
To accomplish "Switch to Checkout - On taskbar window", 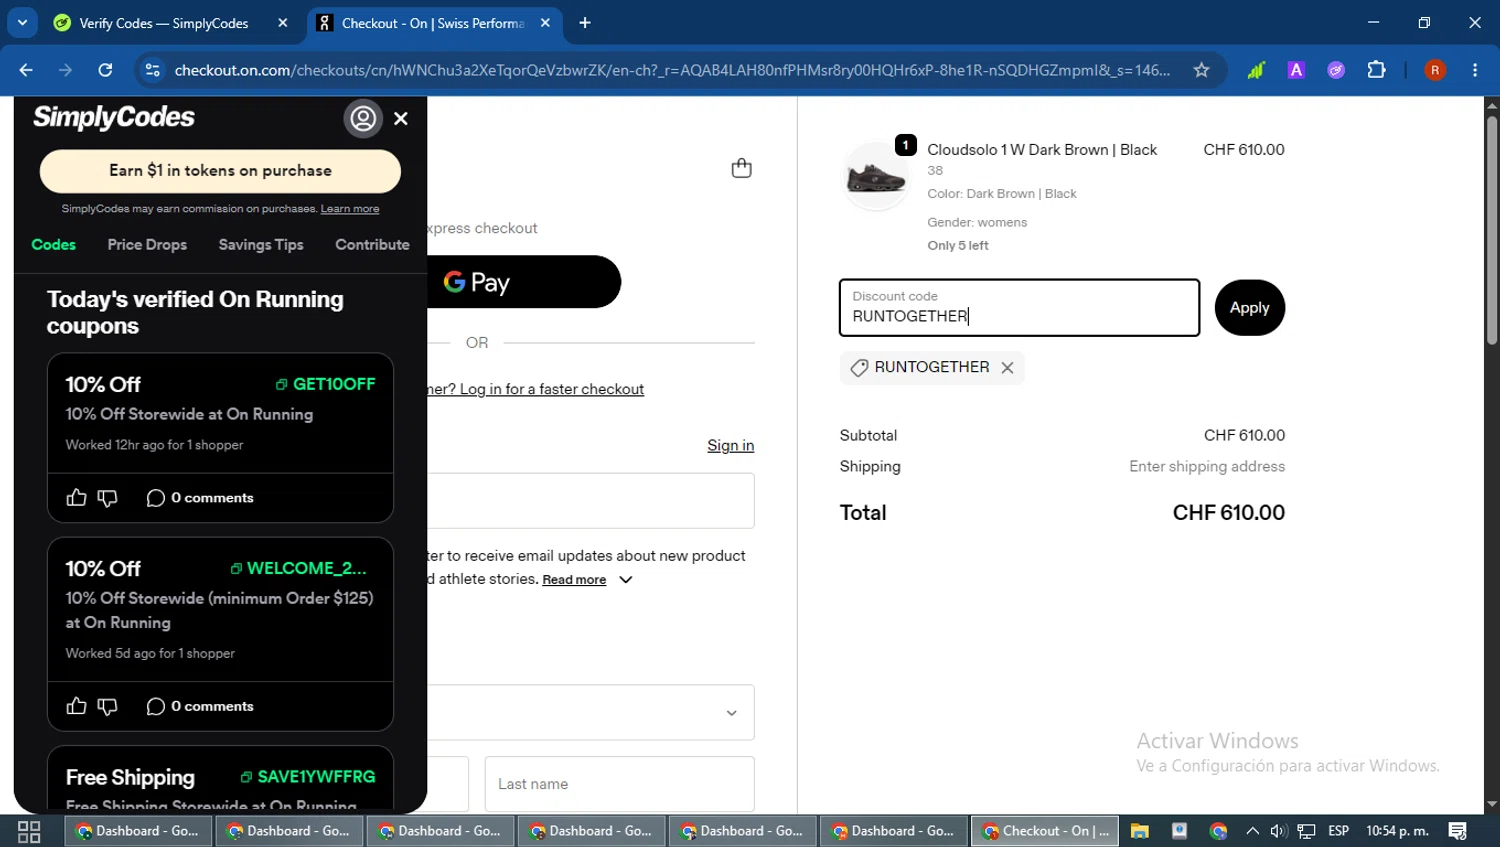I will 1045,831.
